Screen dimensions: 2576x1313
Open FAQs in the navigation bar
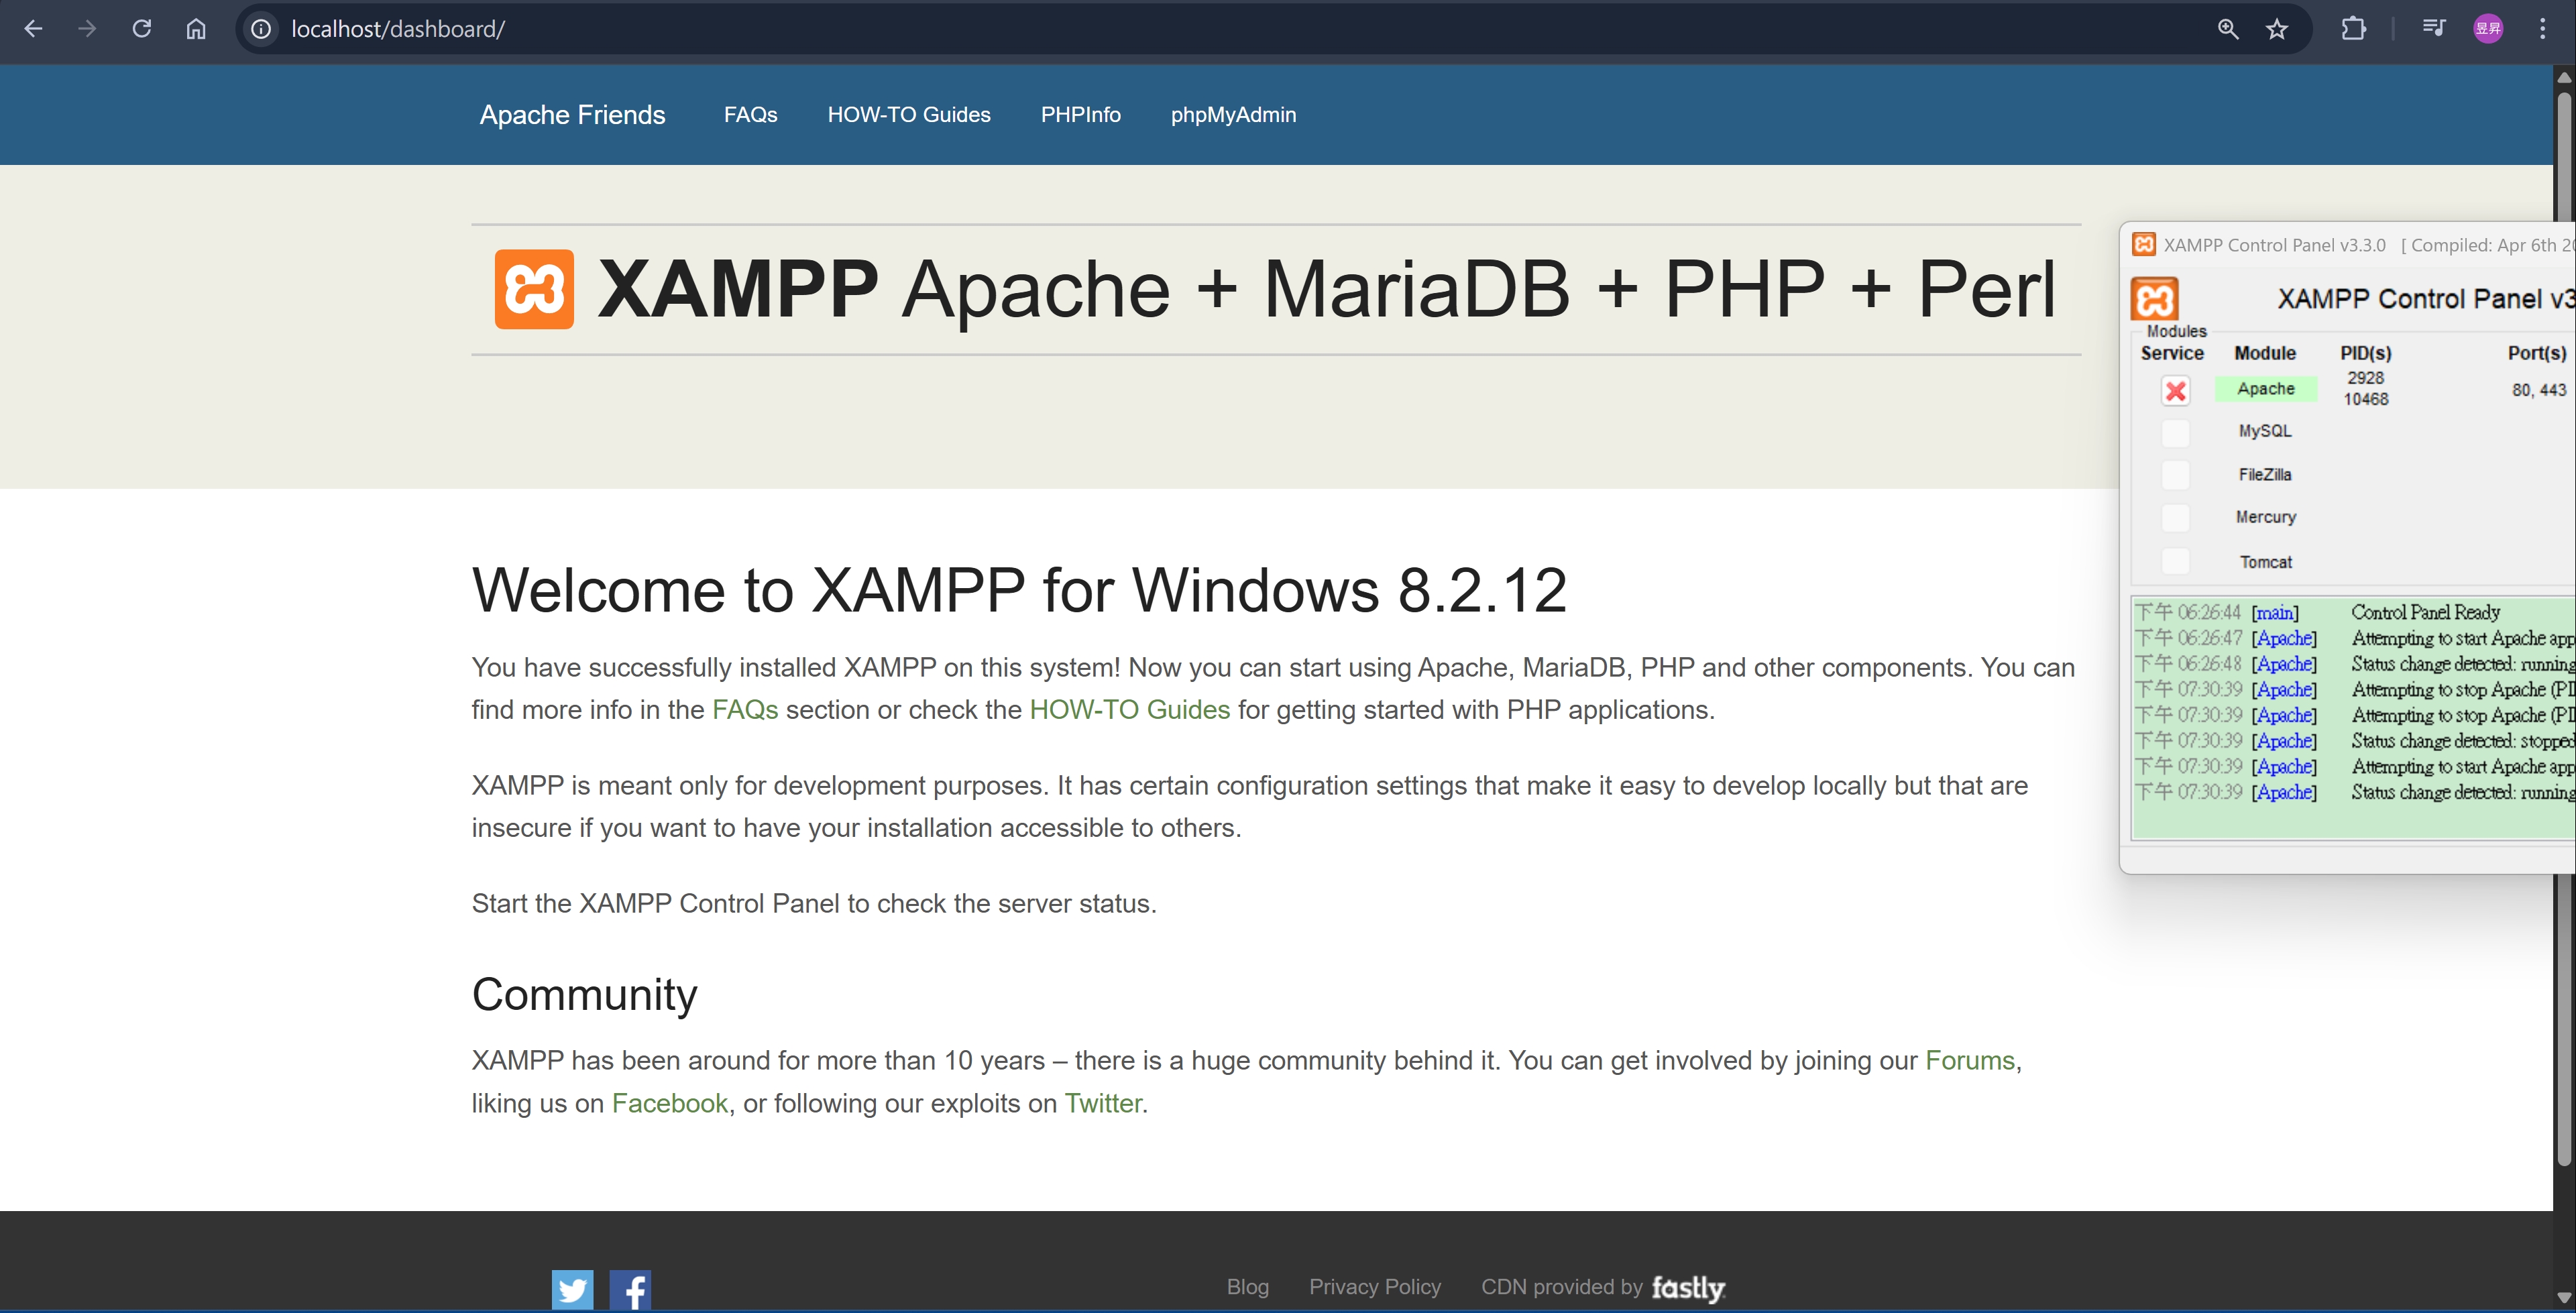pyautogui.click(x=750, y=115)
